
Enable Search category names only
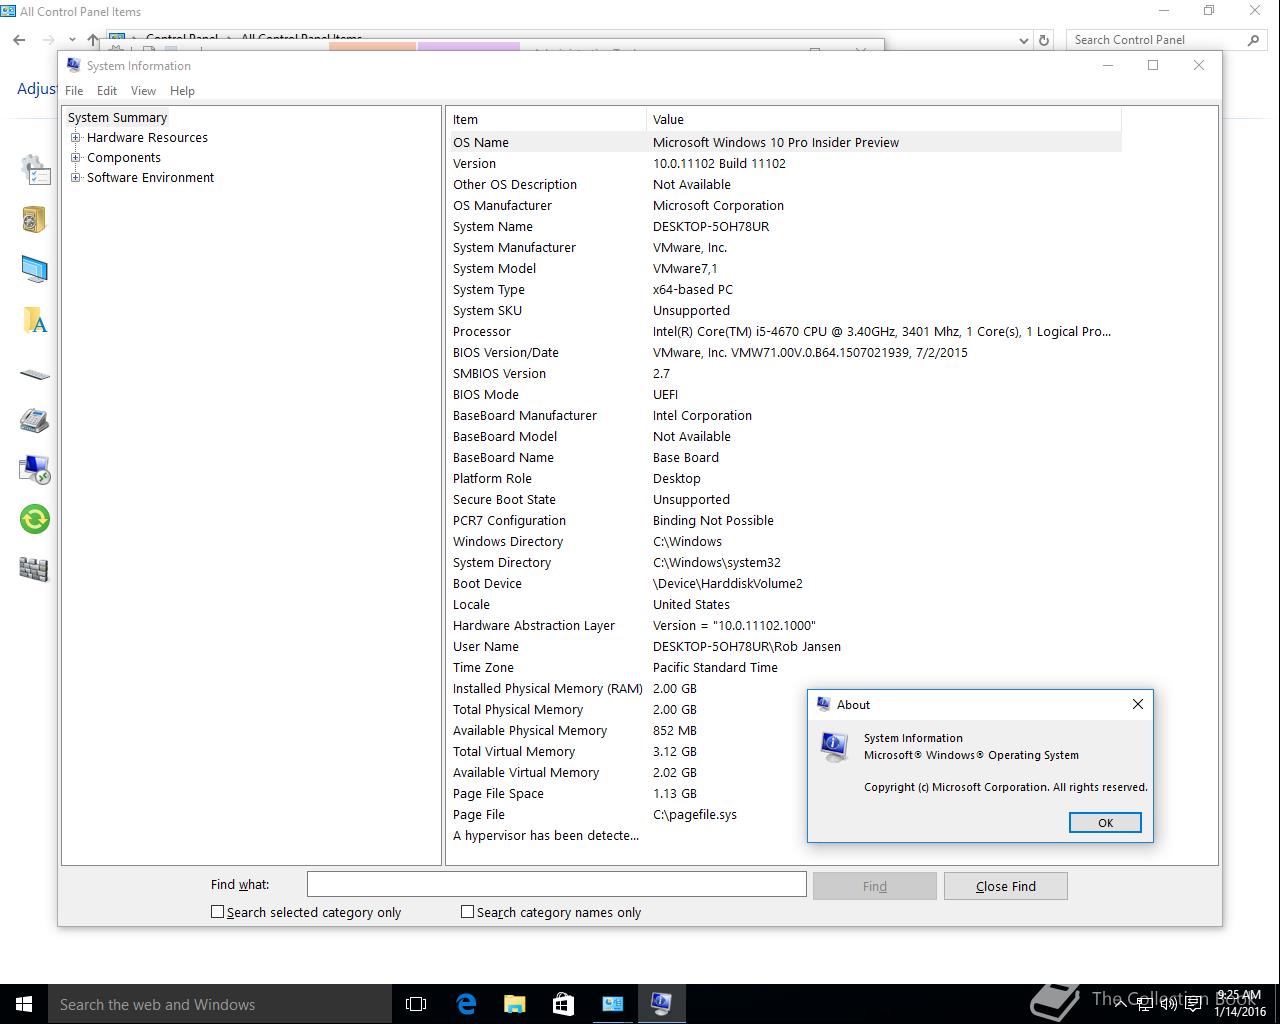point(467,912)
